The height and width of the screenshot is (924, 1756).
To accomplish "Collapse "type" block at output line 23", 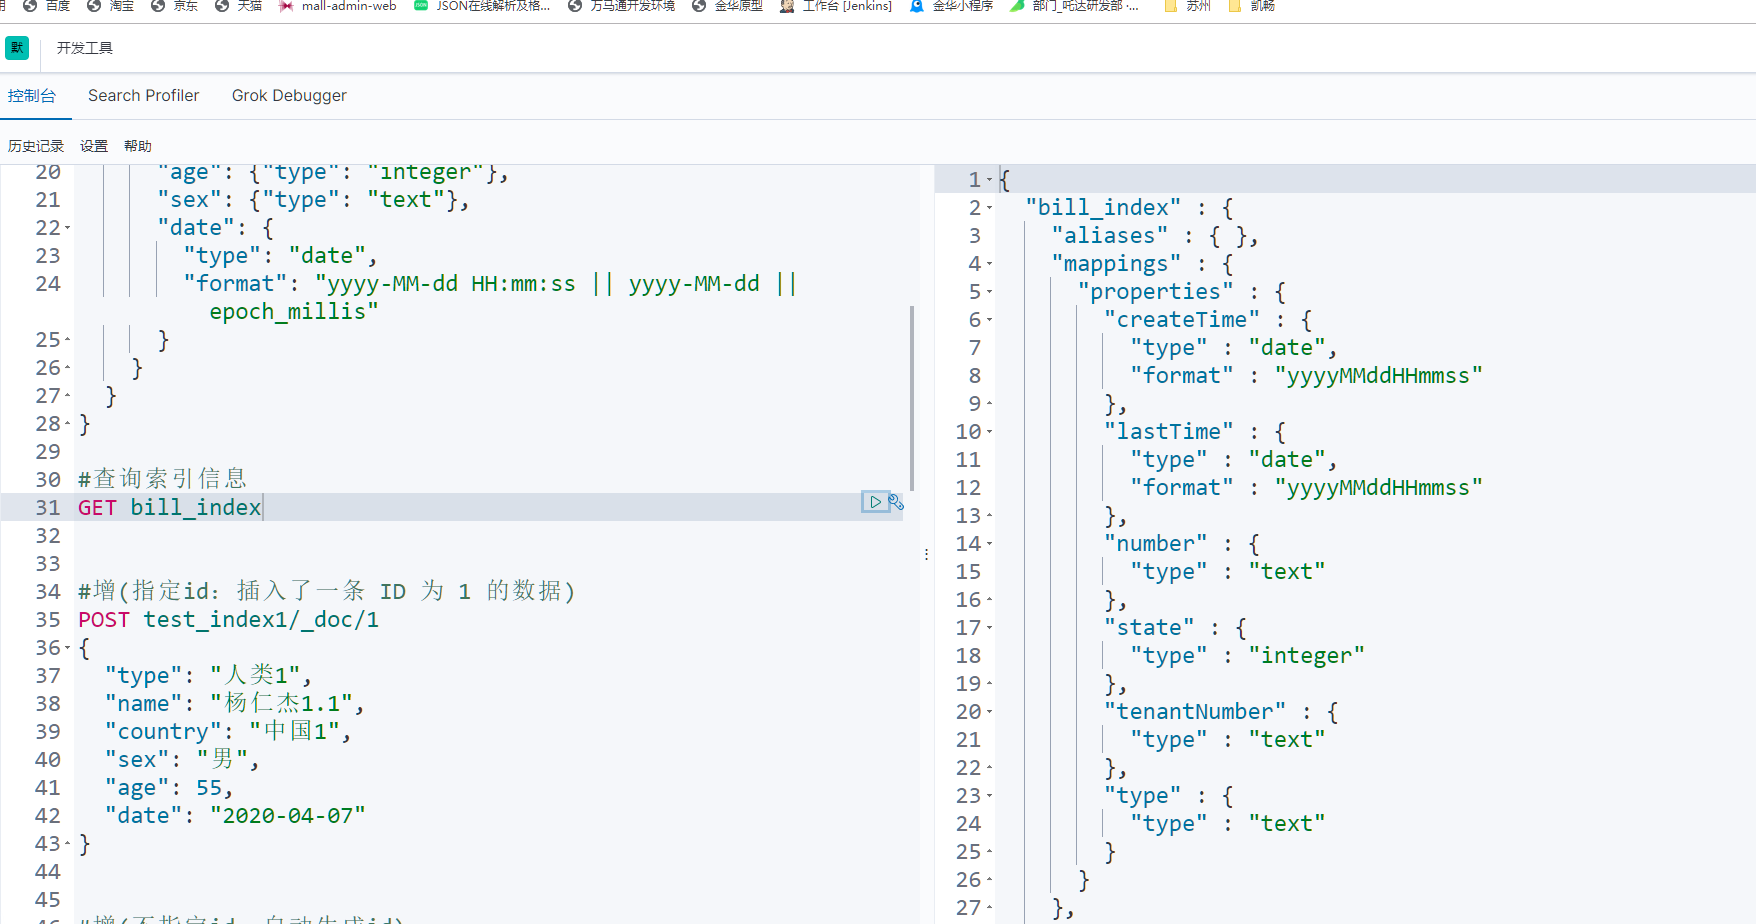I will click(989, 796).
